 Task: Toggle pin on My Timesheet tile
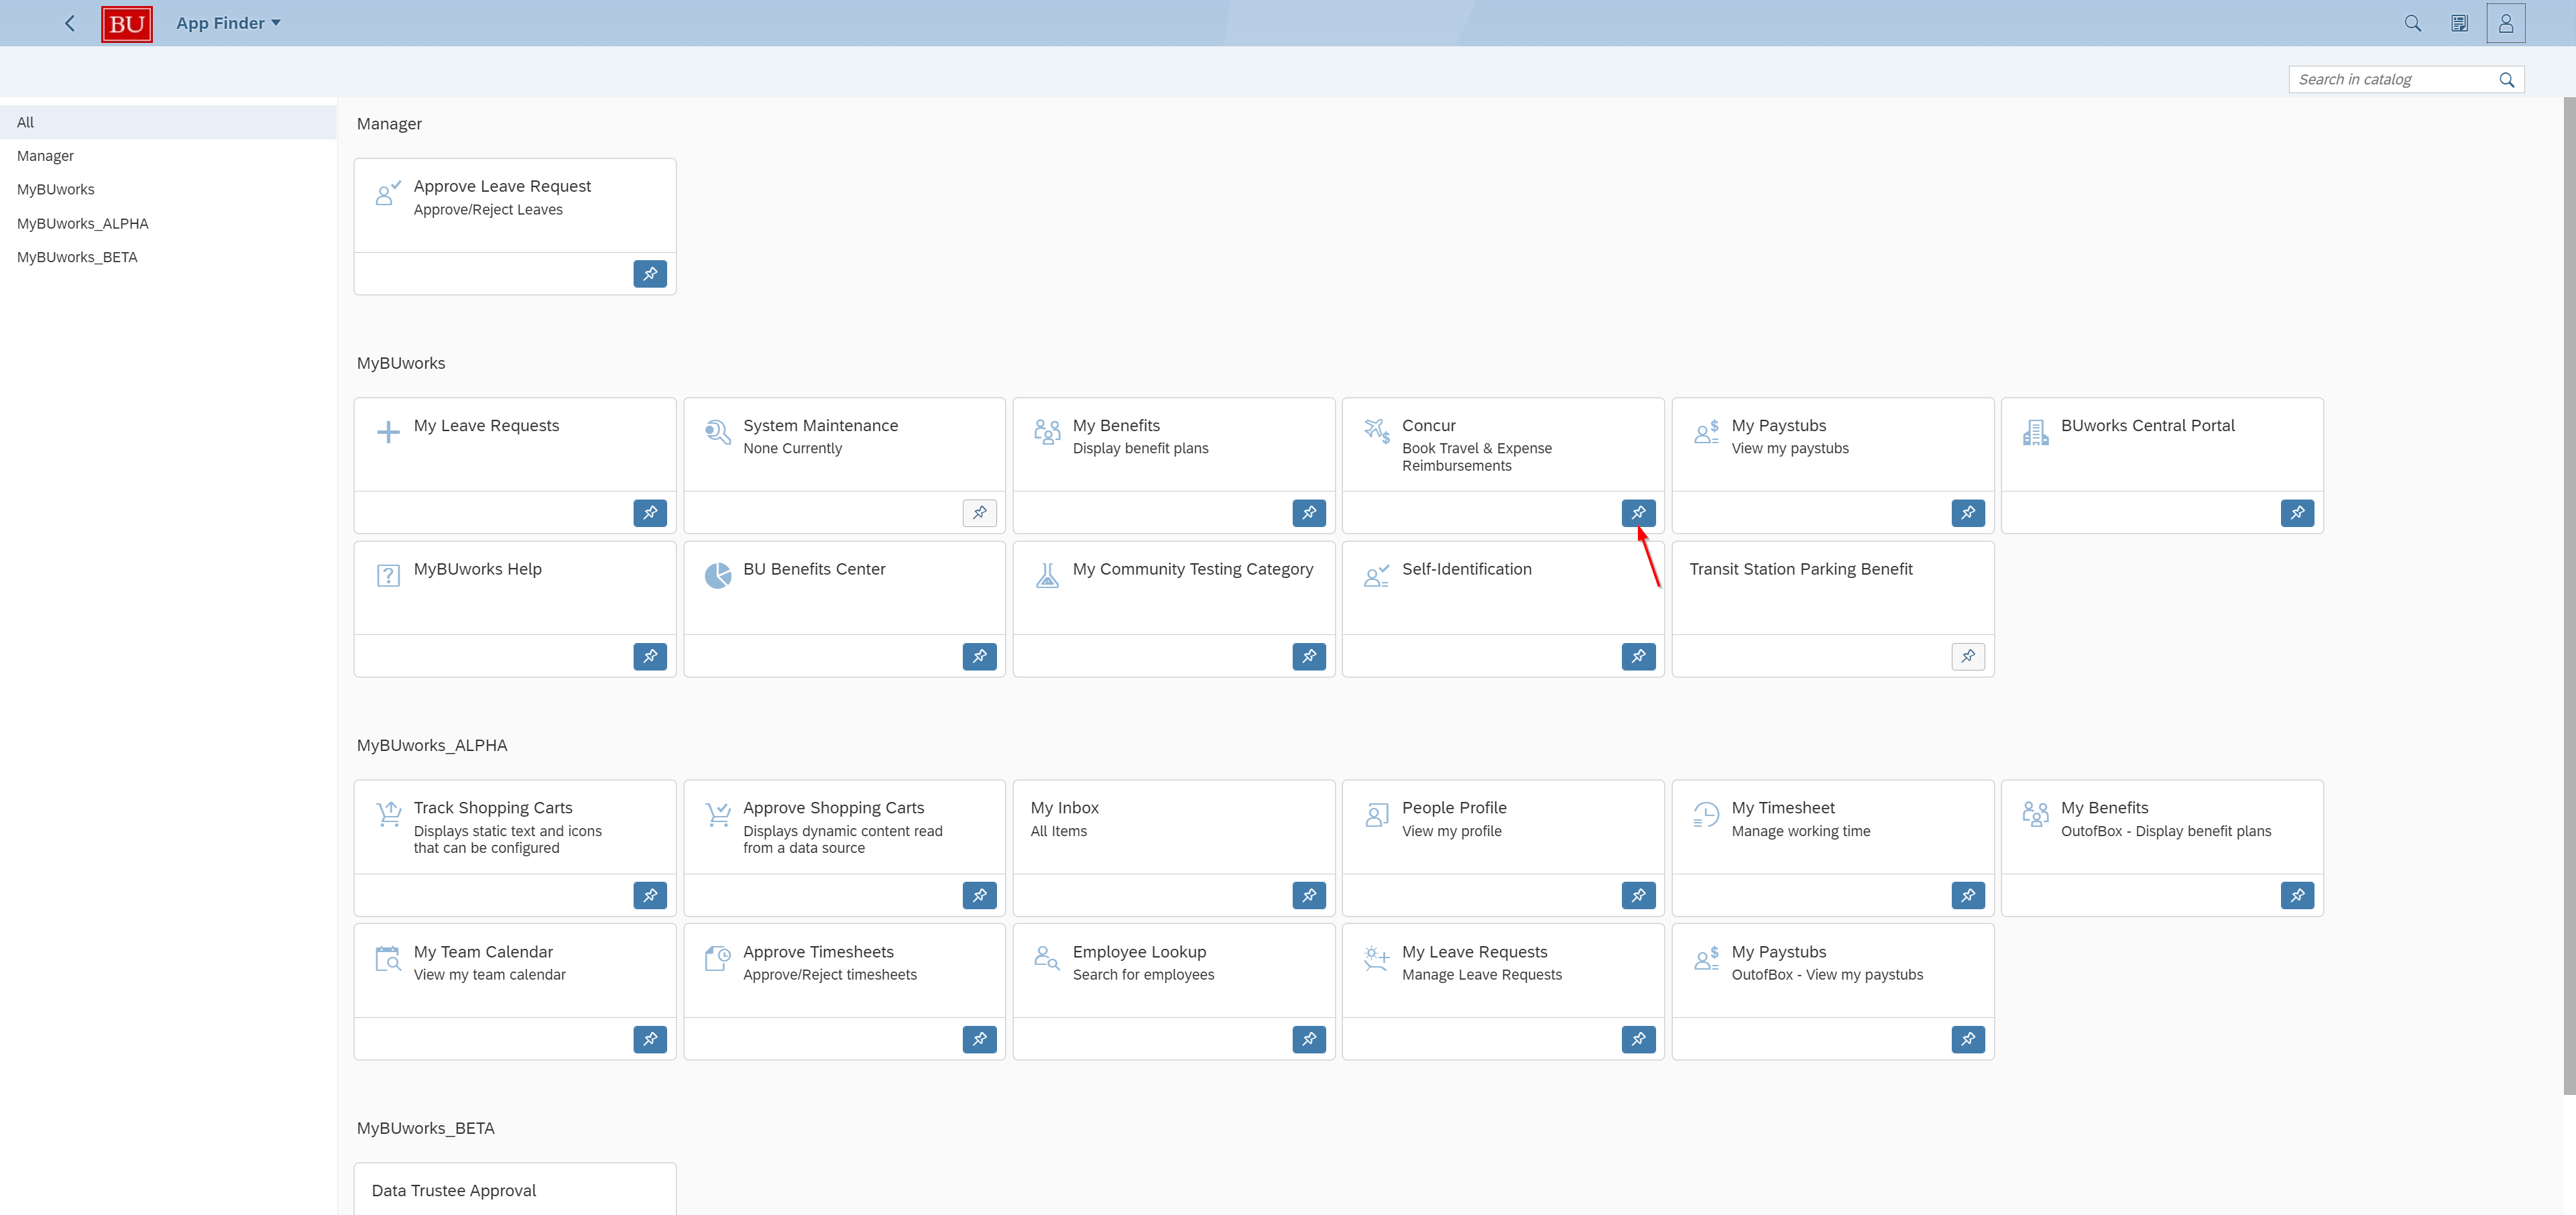tap(1968, 896)
